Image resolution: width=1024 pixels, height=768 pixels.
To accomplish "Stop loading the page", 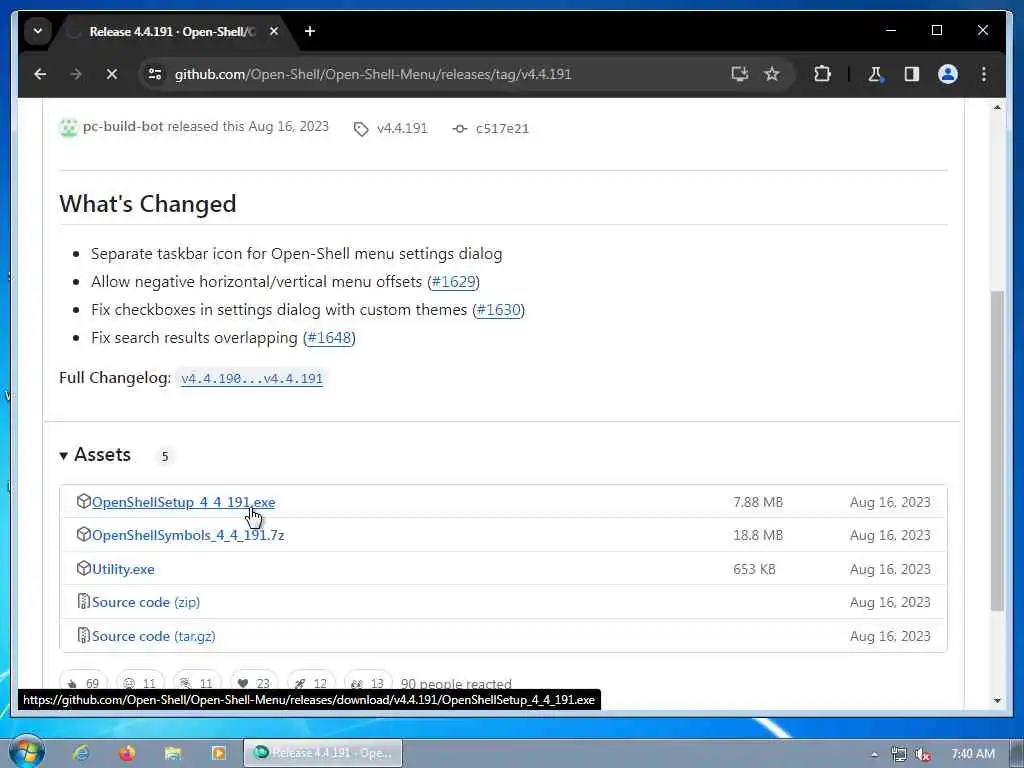I will (x=112, y=74).
